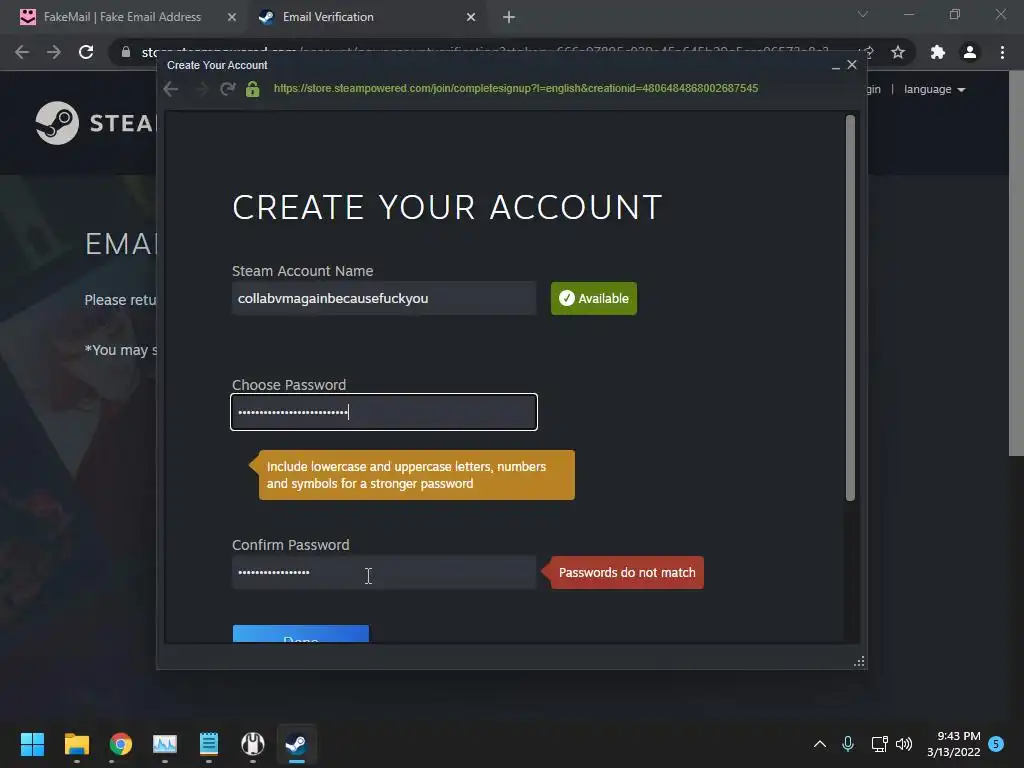
Task: Bookmark this page with the star icon
Action: point(898,52)
